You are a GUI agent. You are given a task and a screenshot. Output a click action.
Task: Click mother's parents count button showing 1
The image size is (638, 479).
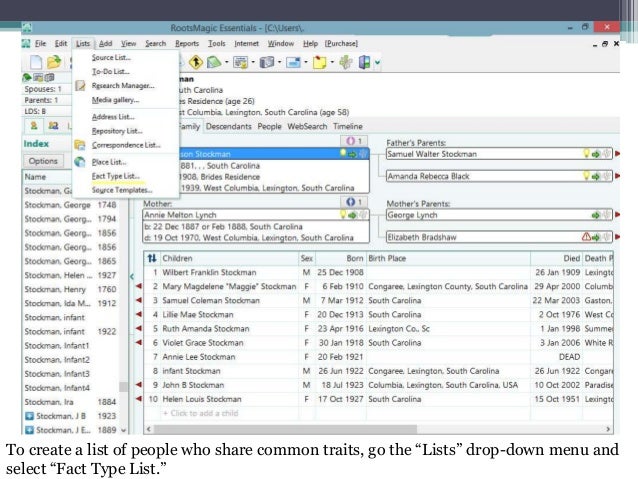pos(354,202)
